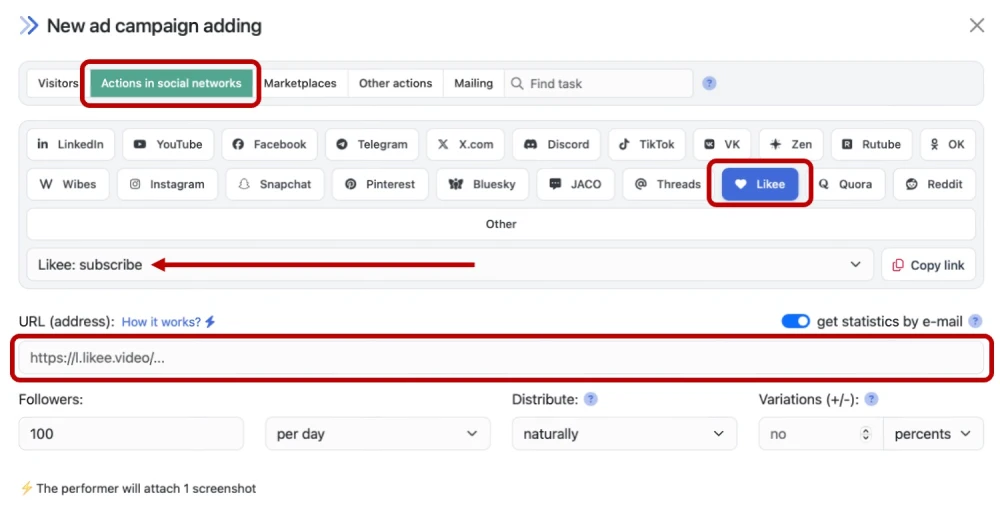The image size is (1000, 509).
Task: Click the Variations number stepper
Action: coord(866,434)
